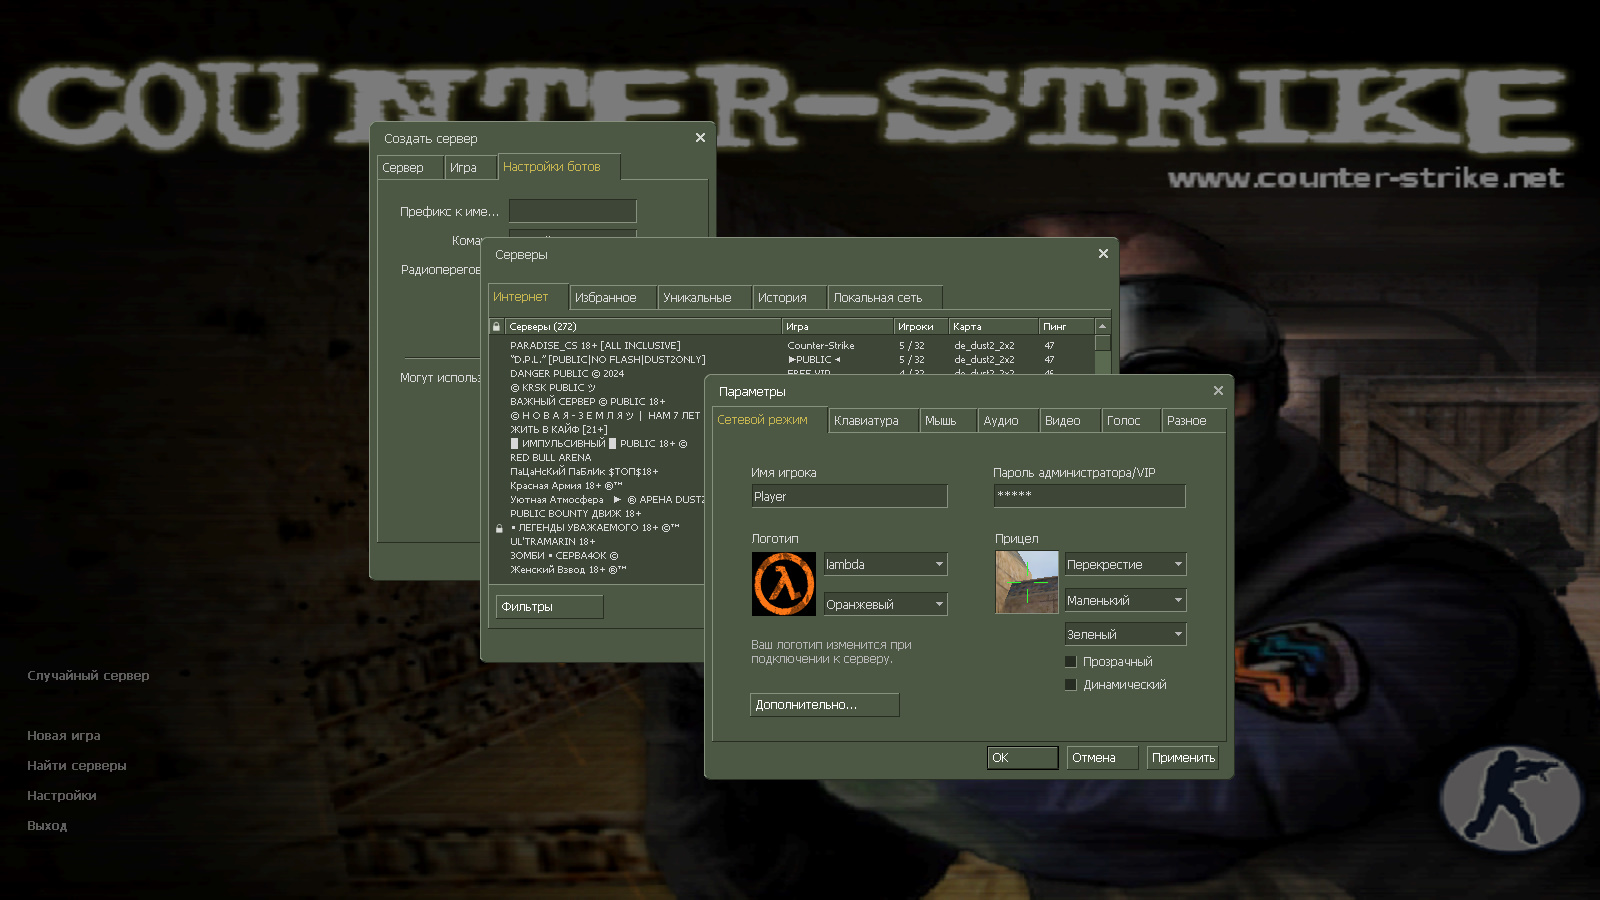The height and width of the screenshot is (900, 1600).
Task: Select Найти серверы in the main menu
Action: (75, 765)
